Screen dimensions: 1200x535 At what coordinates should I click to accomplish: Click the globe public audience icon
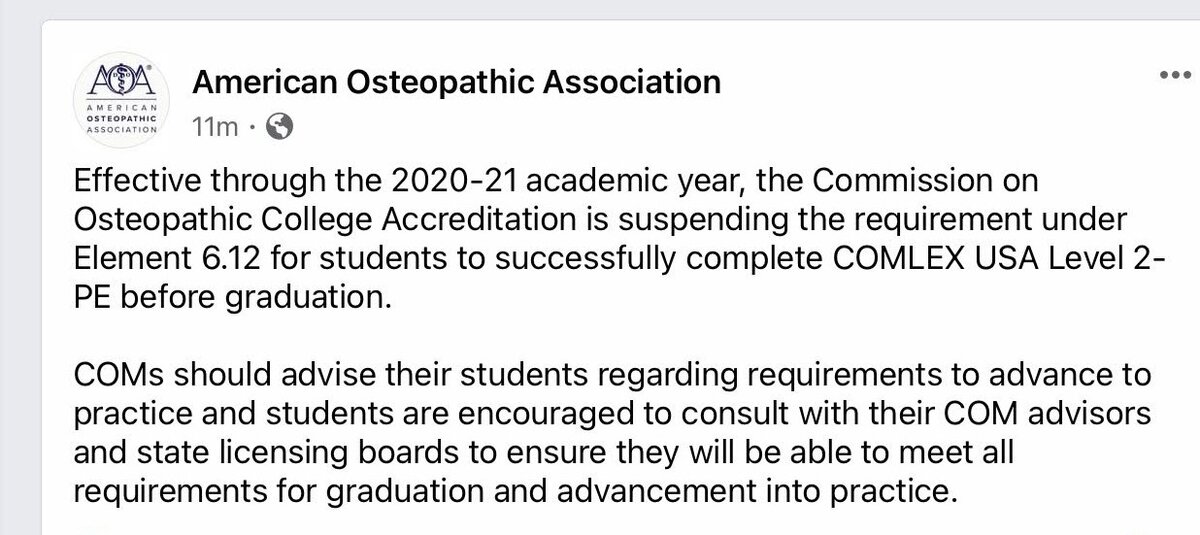coord(283,127)
